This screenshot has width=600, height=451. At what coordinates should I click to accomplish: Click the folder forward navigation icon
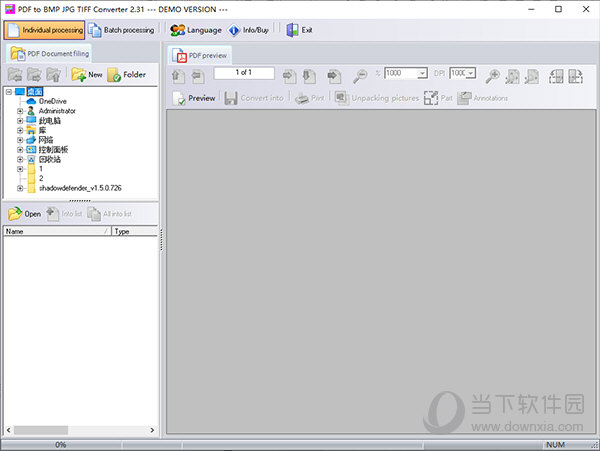[x=34, y=75]
